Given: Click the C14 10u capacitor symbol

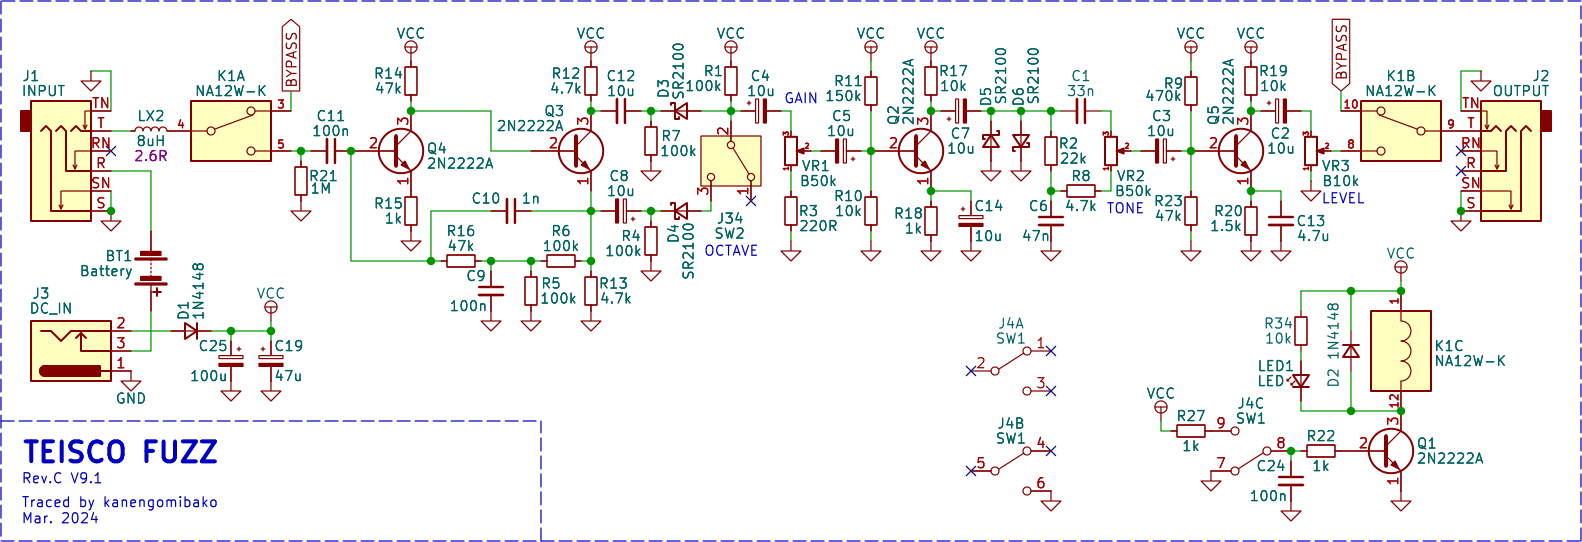Looking at the screenshot, I should click(971, 221).
